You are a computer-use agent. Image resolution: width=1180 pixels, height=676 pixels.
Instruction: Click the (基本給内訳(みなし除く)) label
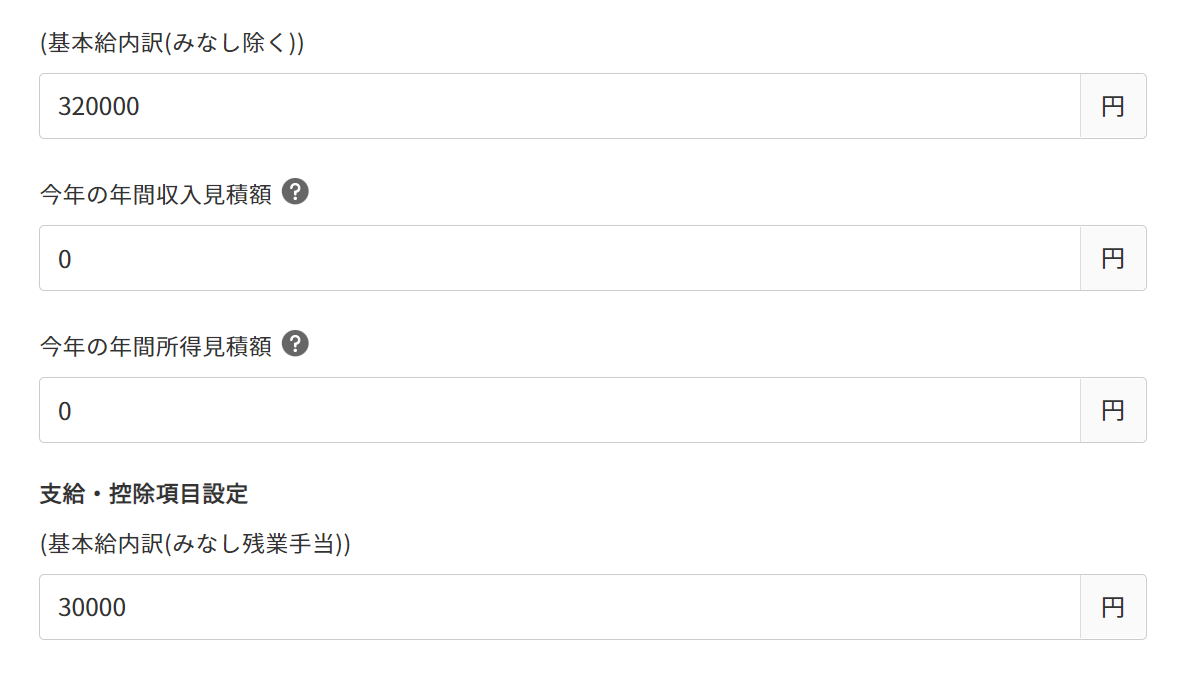[x=172, y=42]
